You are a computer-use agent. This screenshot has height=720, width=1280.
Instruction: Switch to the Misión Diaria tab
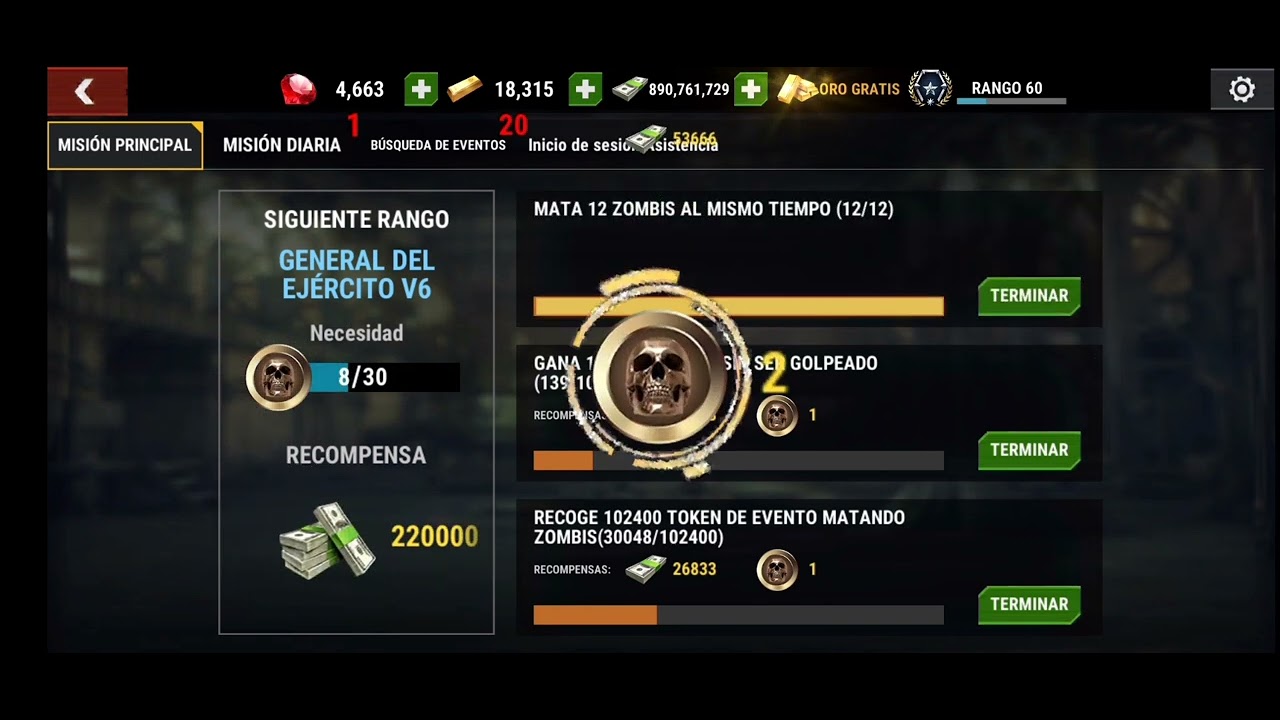click(282, 145)
